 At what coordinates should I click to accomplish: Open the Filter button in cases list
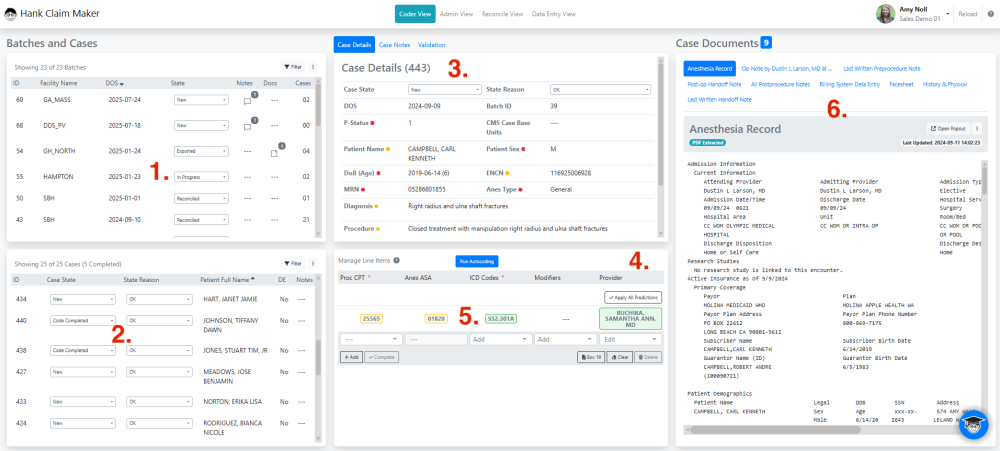coord(293,263)
